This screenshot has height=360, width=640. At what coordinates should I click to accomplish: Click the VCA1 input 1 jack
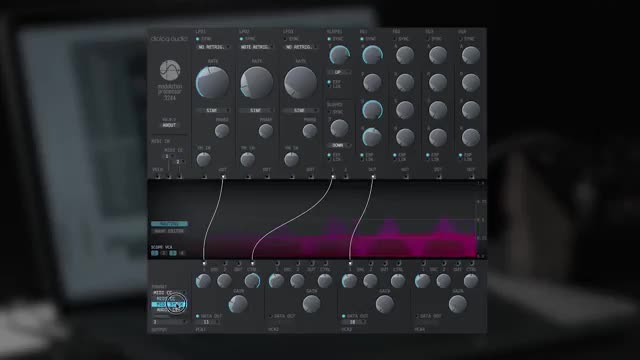[x=204, y=263]
